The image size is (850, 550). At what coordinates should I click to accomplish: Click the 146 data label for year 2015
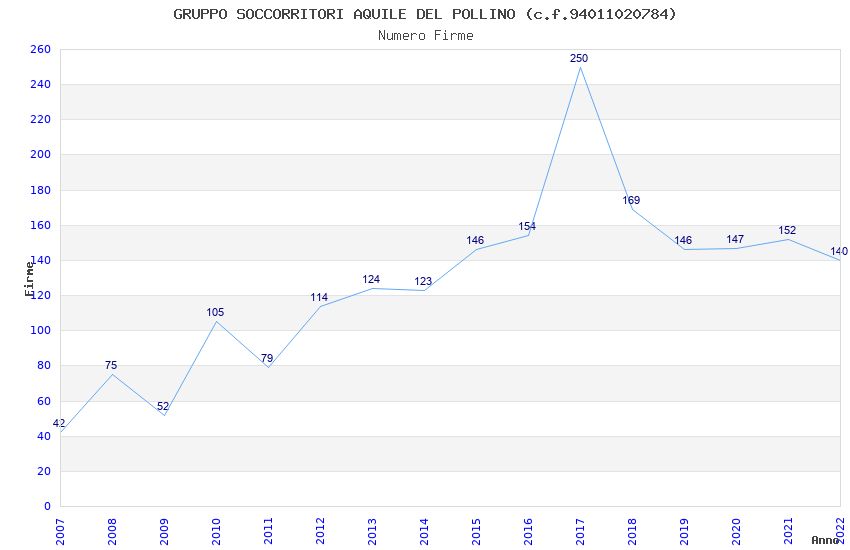pyautogui.click(x=475, y=240)
